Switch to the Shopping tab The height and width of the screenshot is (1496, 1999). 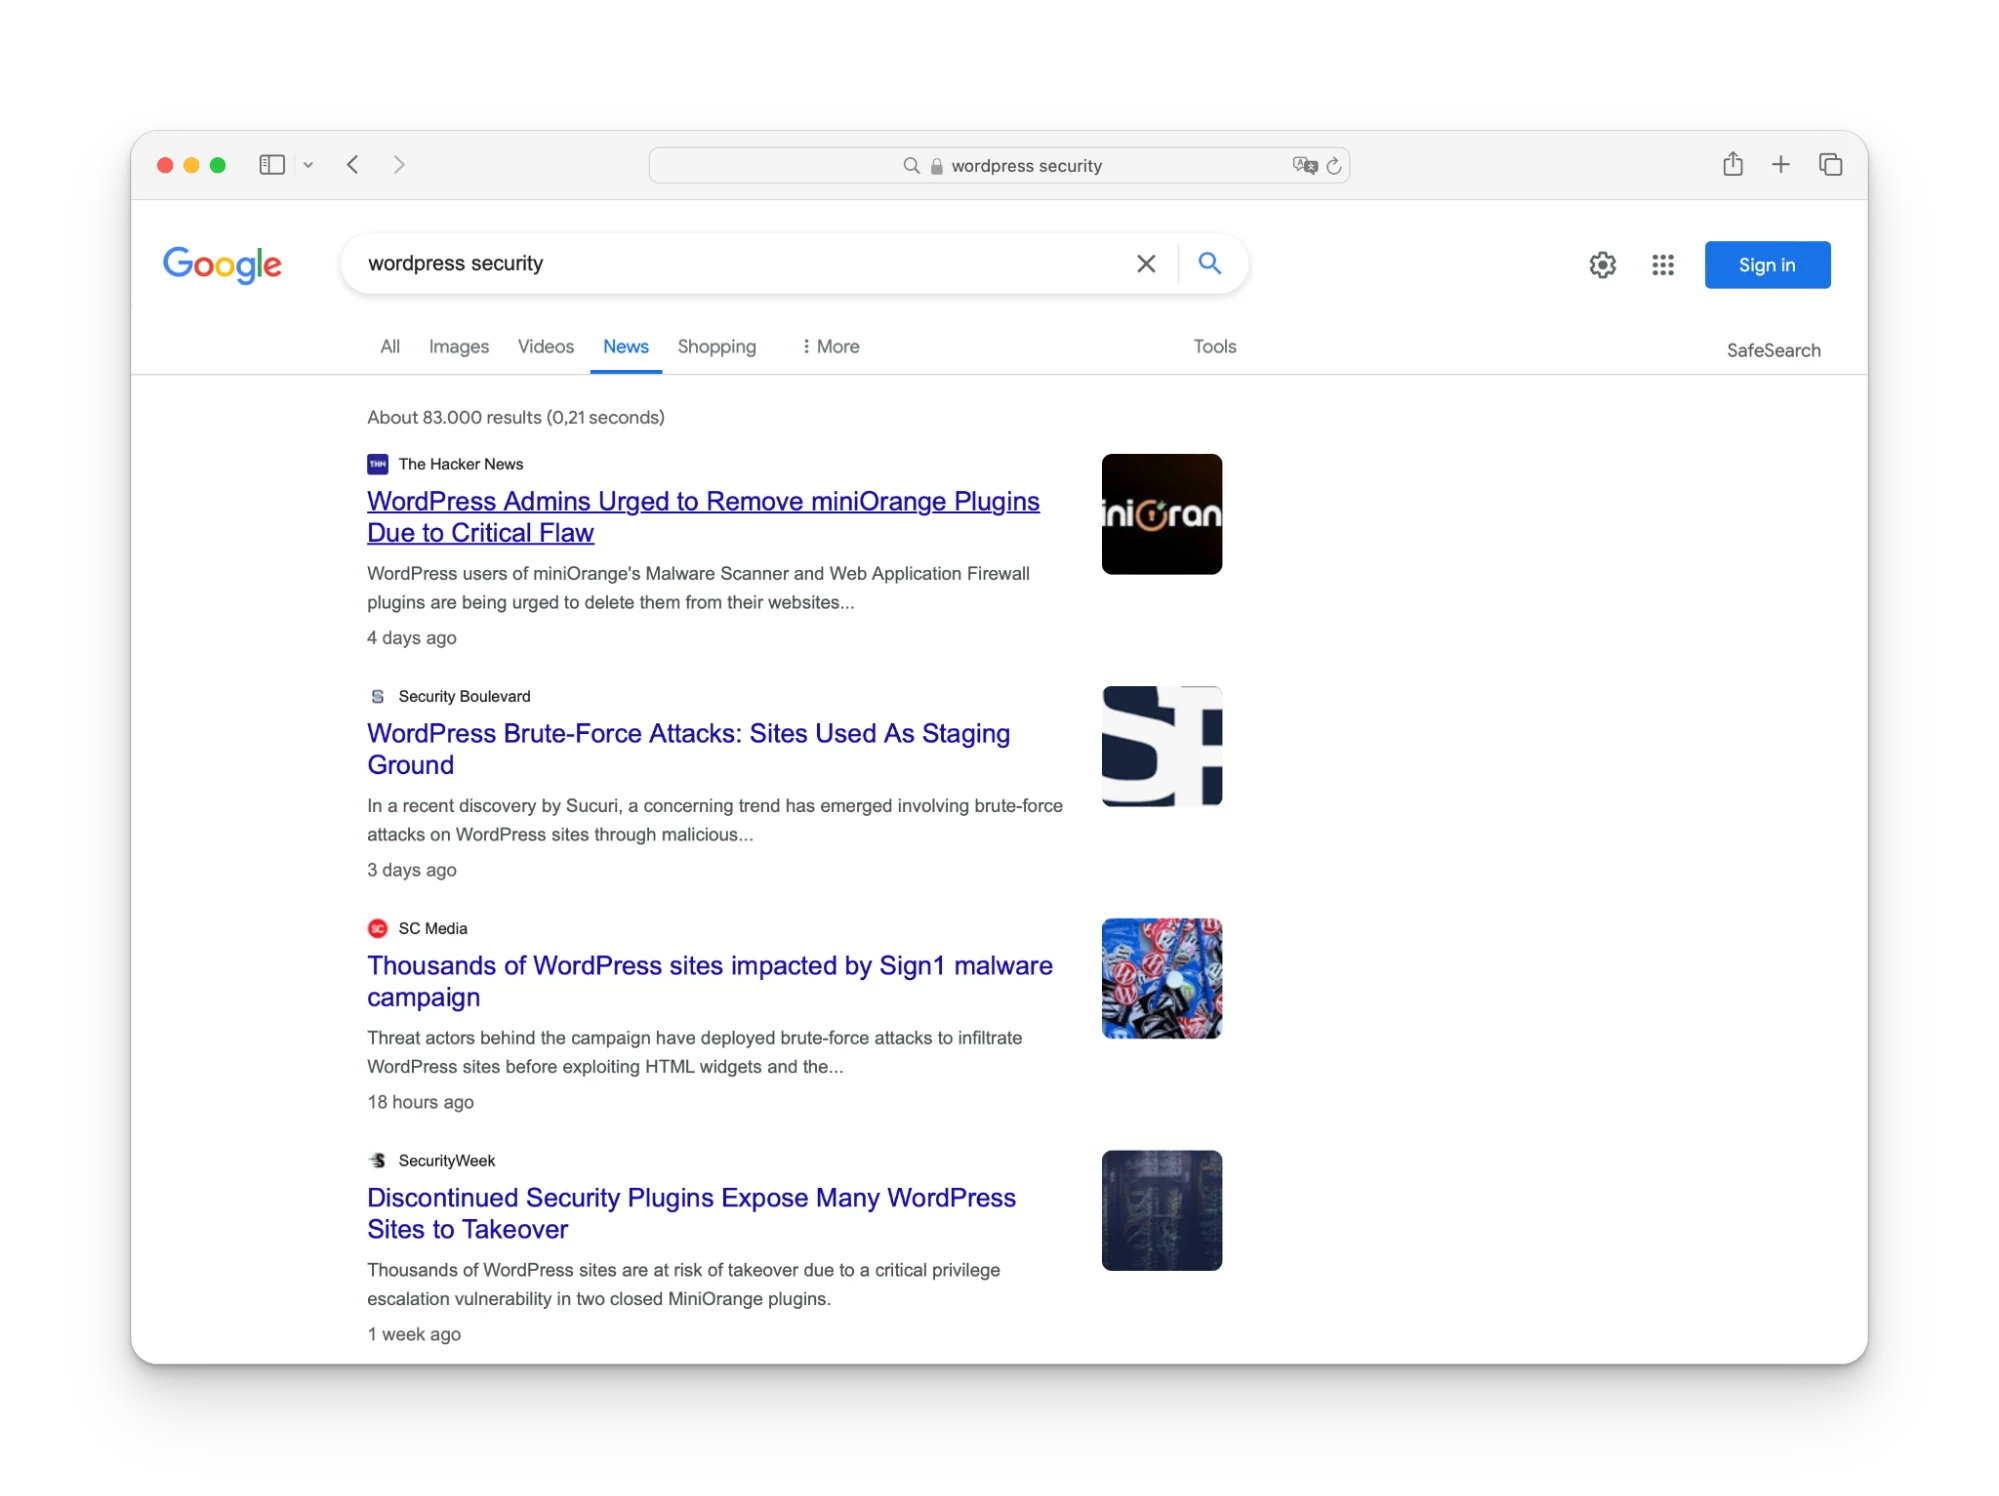coord(717,346)
